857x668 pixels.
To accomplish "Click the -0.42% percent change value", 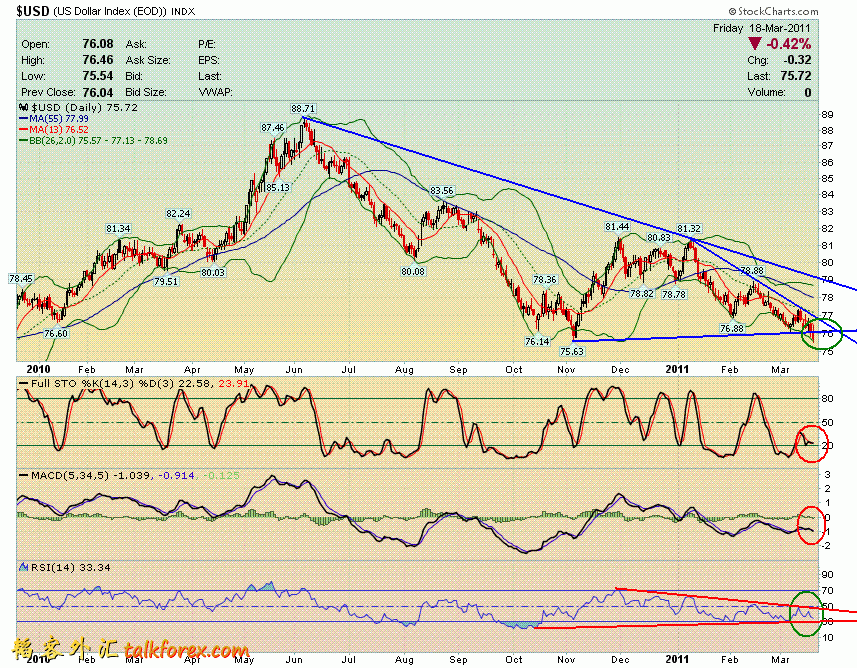I will (788, 44).
